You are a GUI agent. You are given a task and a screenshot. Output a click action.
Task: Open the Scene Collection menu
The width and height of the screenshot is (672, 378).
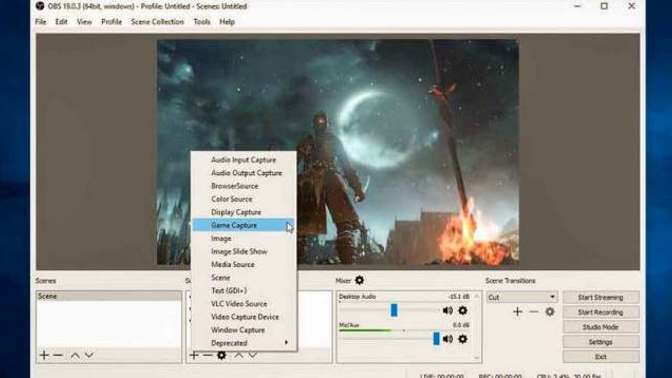tap(157, 21)
